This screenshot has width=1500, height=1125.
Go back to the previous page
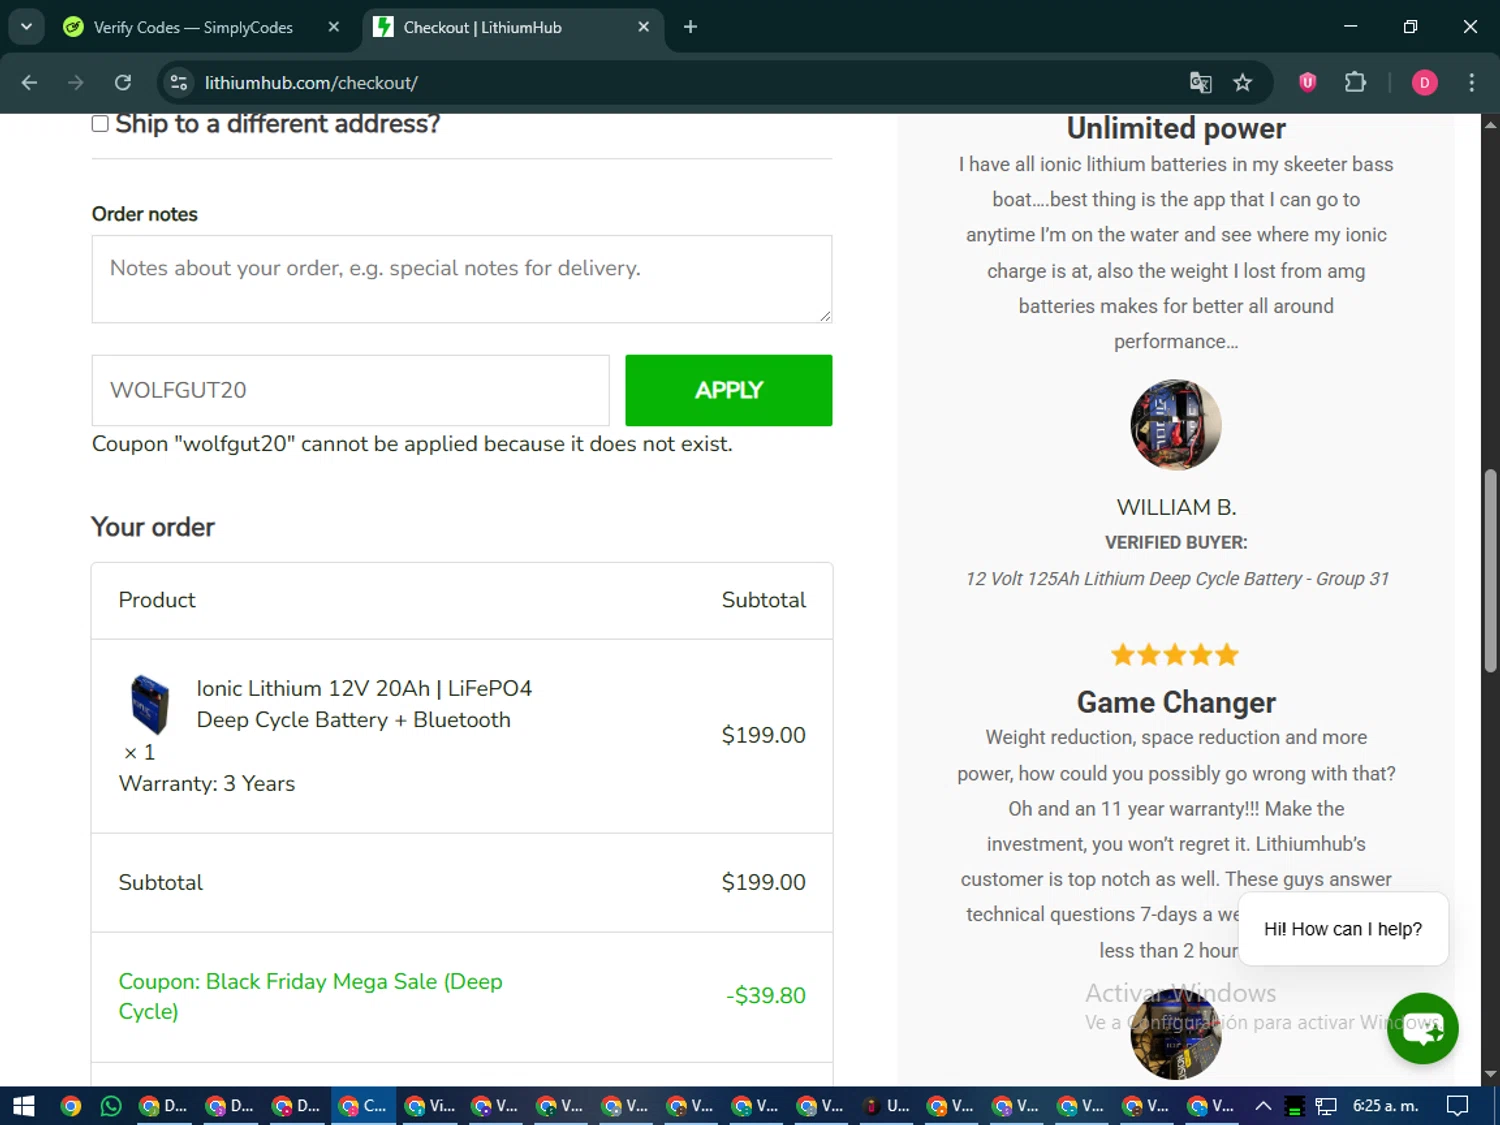coord(29,82)
